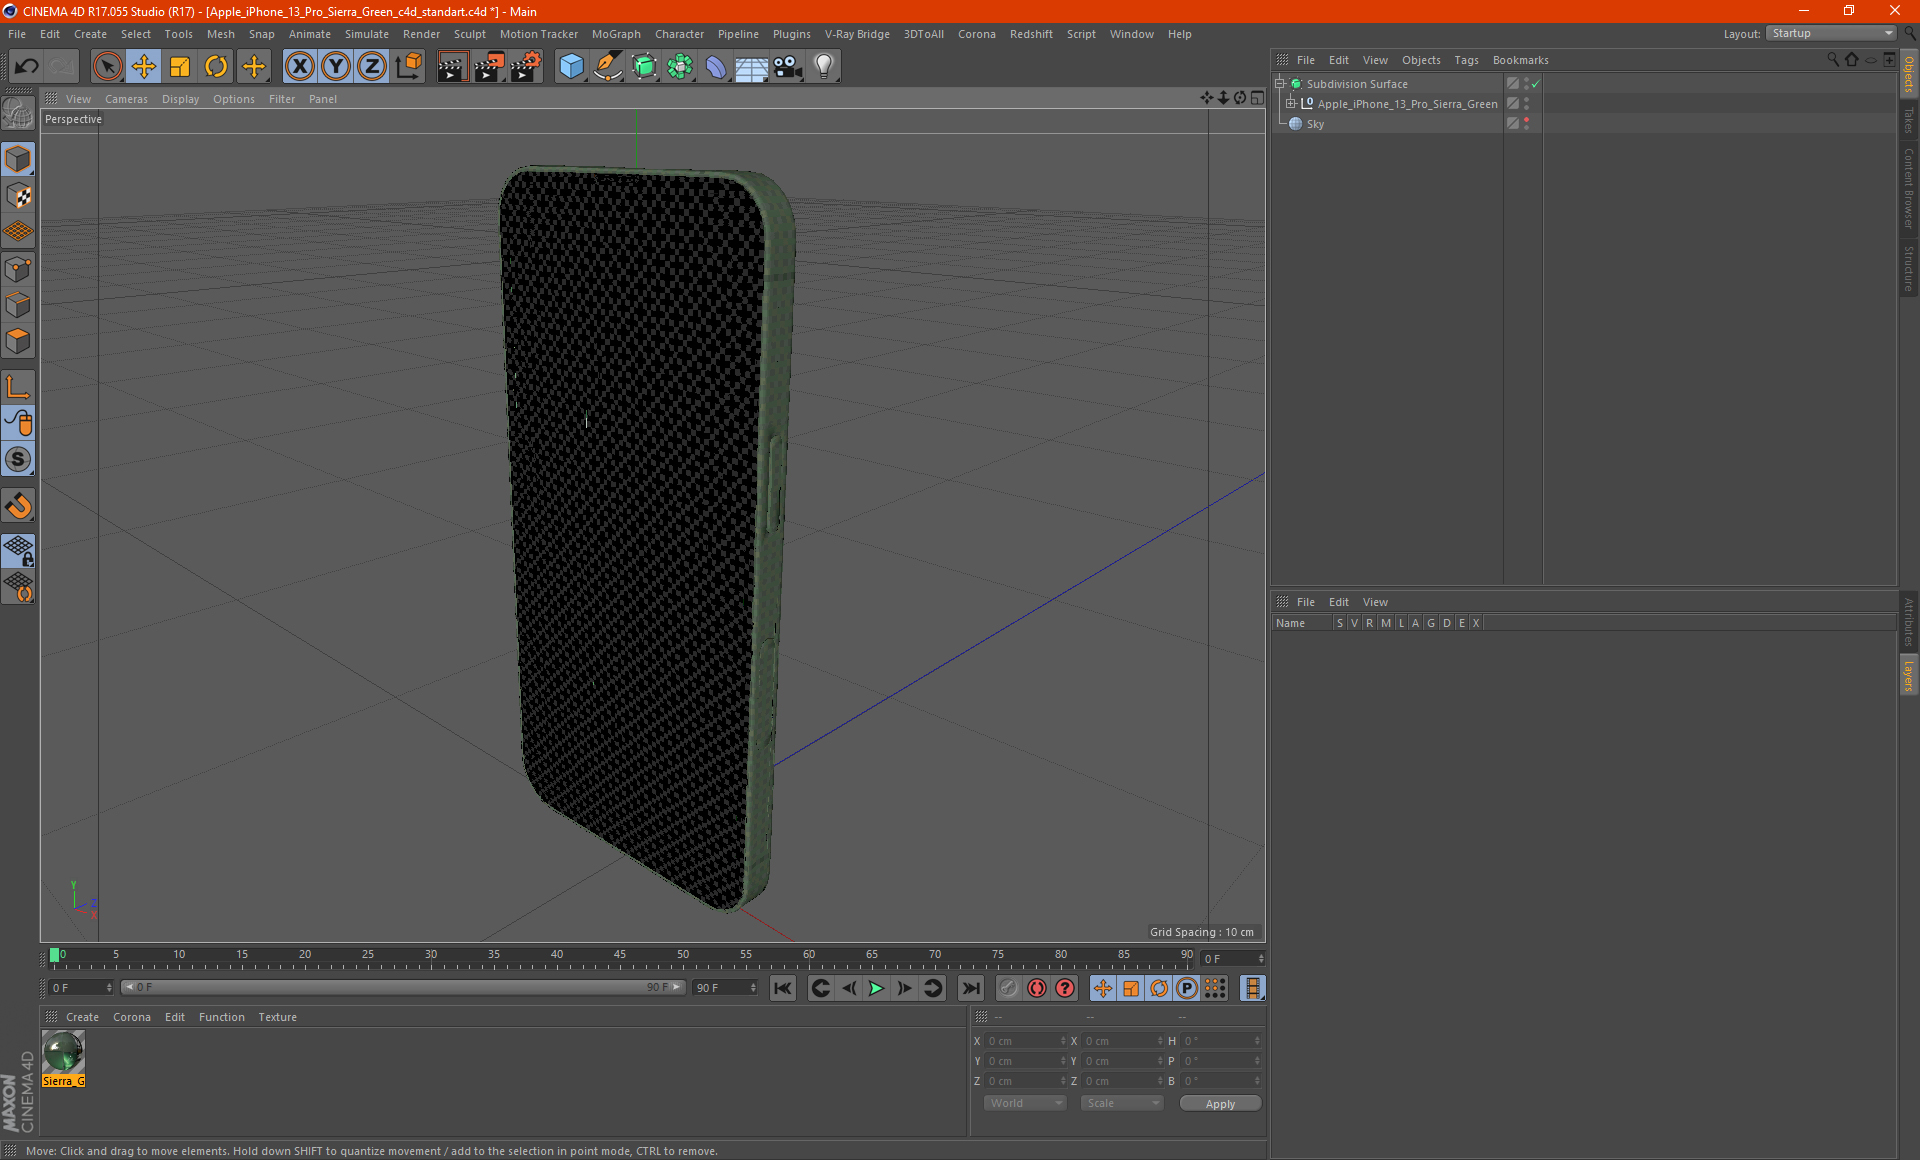Click the Coordinate System icon
The height and width of the screenshot is (1160, 1920).
click(408, 67)
